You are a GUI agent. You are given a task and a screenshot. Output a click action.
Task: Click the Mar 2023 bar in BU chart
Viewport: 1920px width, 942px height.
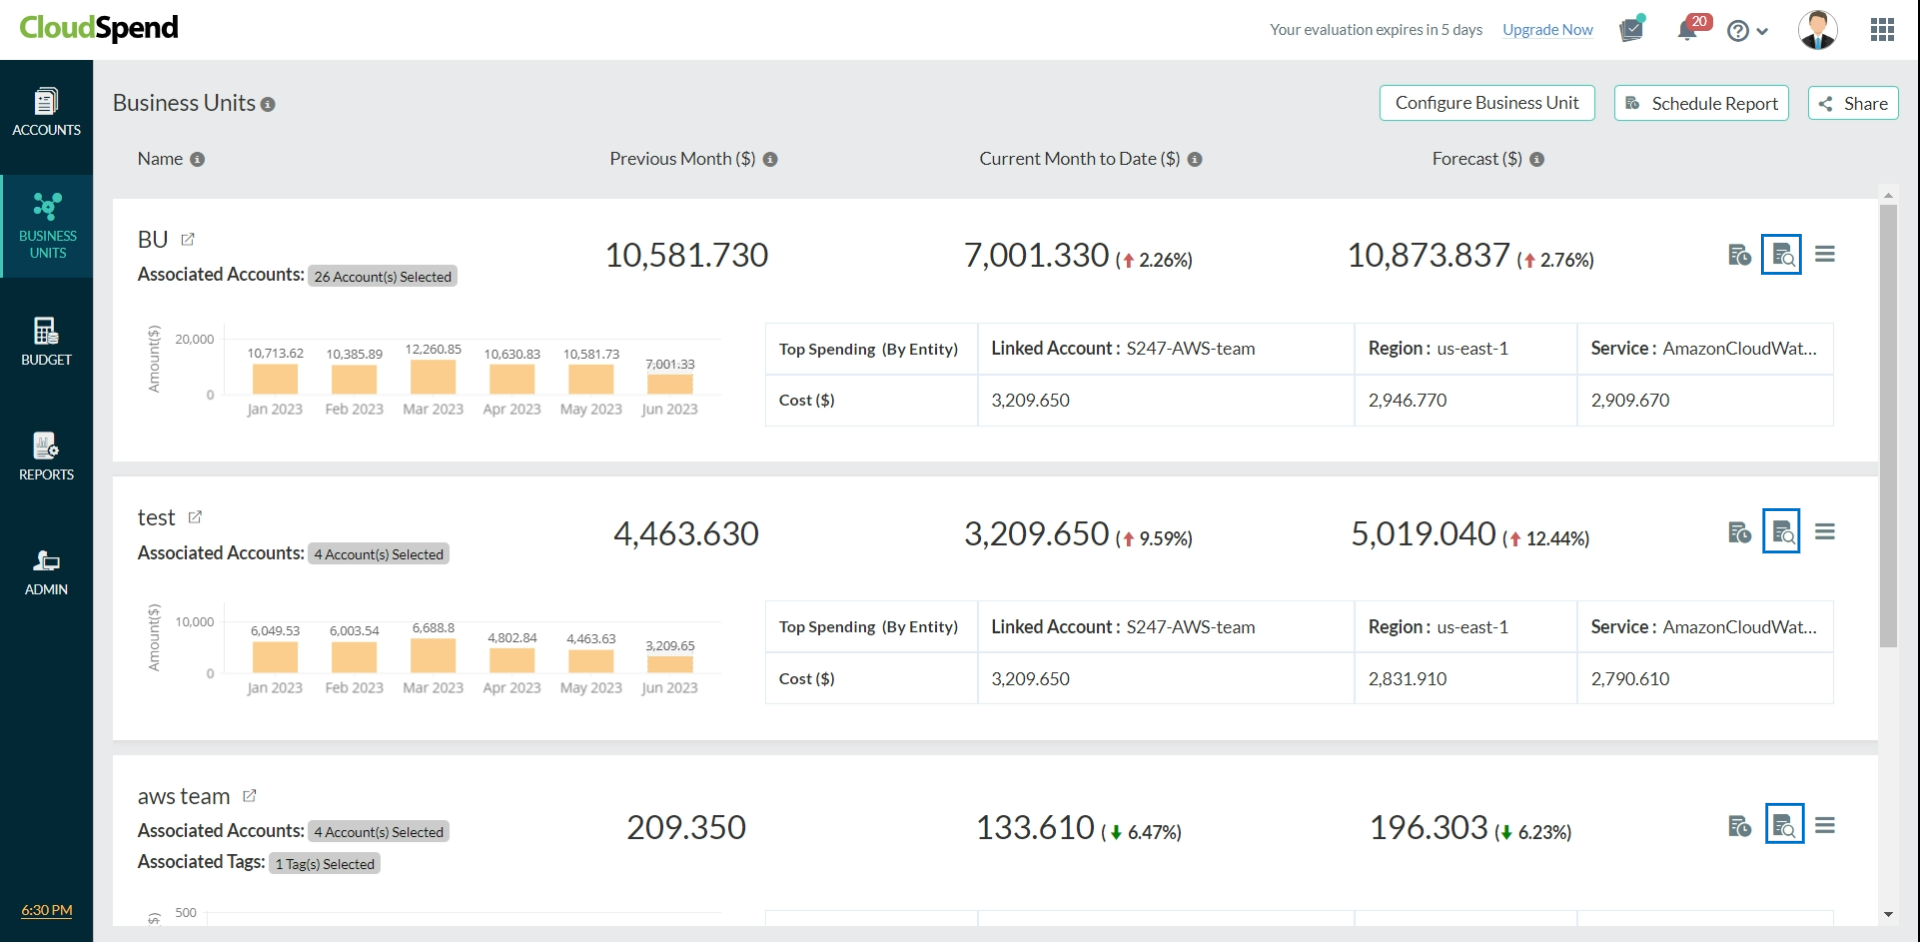tap(433, 377)
